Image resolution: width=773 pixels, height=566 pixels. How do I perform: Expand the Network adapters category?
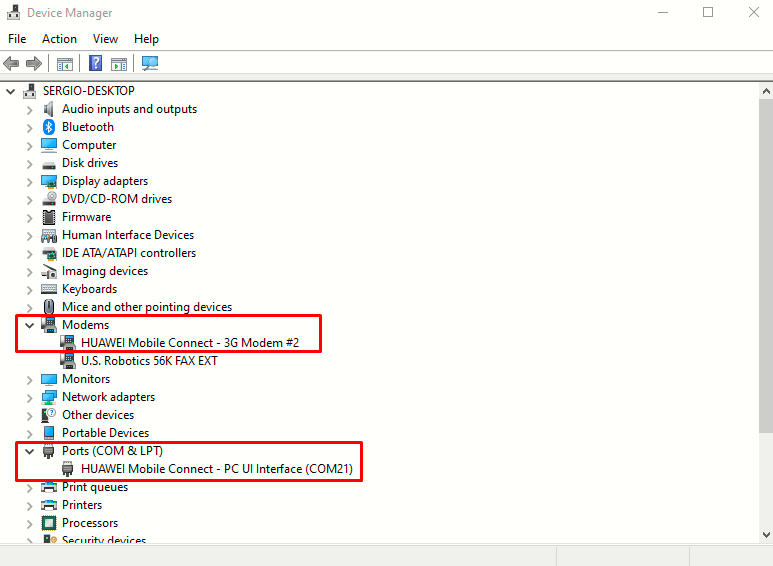tap(30, 397)
